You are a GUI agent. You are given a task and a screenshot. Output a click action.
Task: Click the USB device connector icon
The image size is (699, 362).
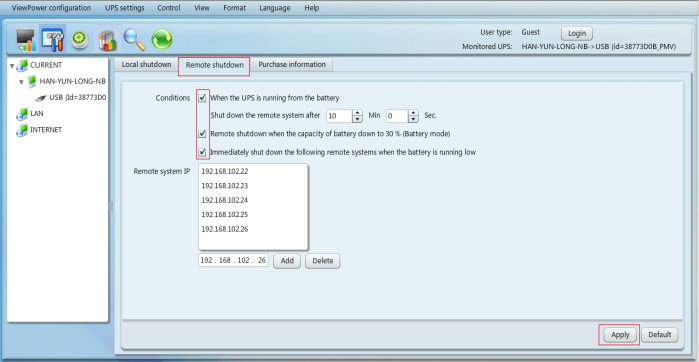[41, 98]
